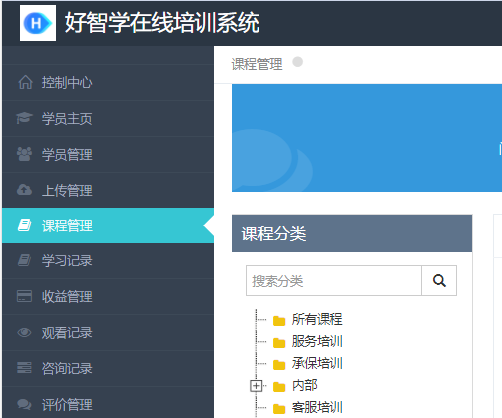The image size is (502, 418).
Task: Click the magnifier search button for categories
Action: coord(439,281)
